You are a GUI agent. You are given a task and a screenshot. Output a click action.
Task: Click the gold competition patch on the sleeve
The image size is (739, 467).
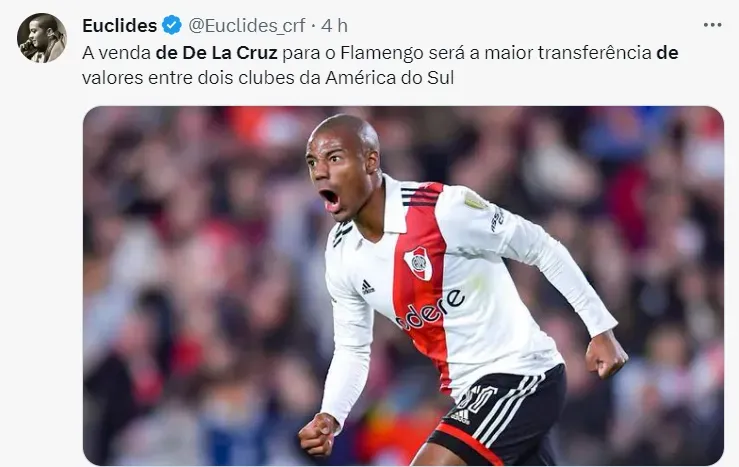[x=476, y=200]
